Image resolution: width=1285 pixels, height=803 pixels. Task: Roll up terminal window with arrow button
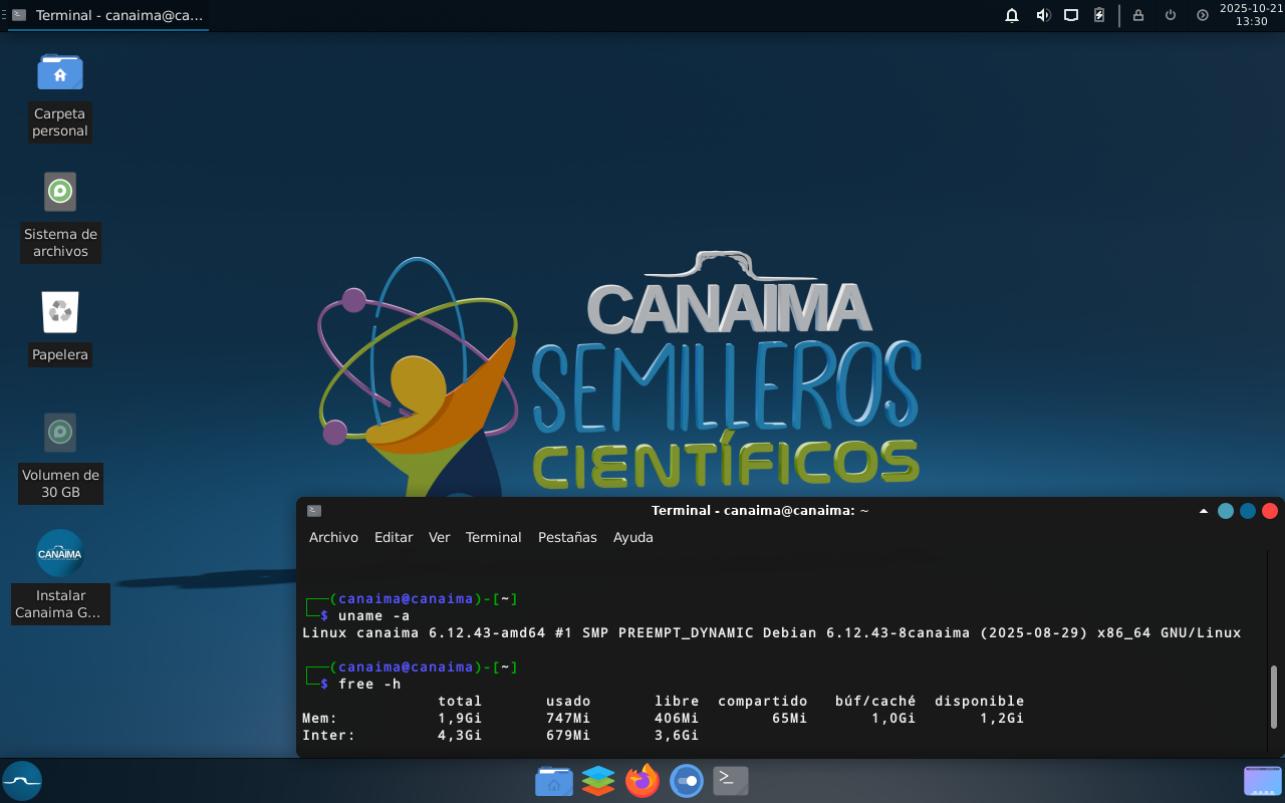(x=1203, y=511)
